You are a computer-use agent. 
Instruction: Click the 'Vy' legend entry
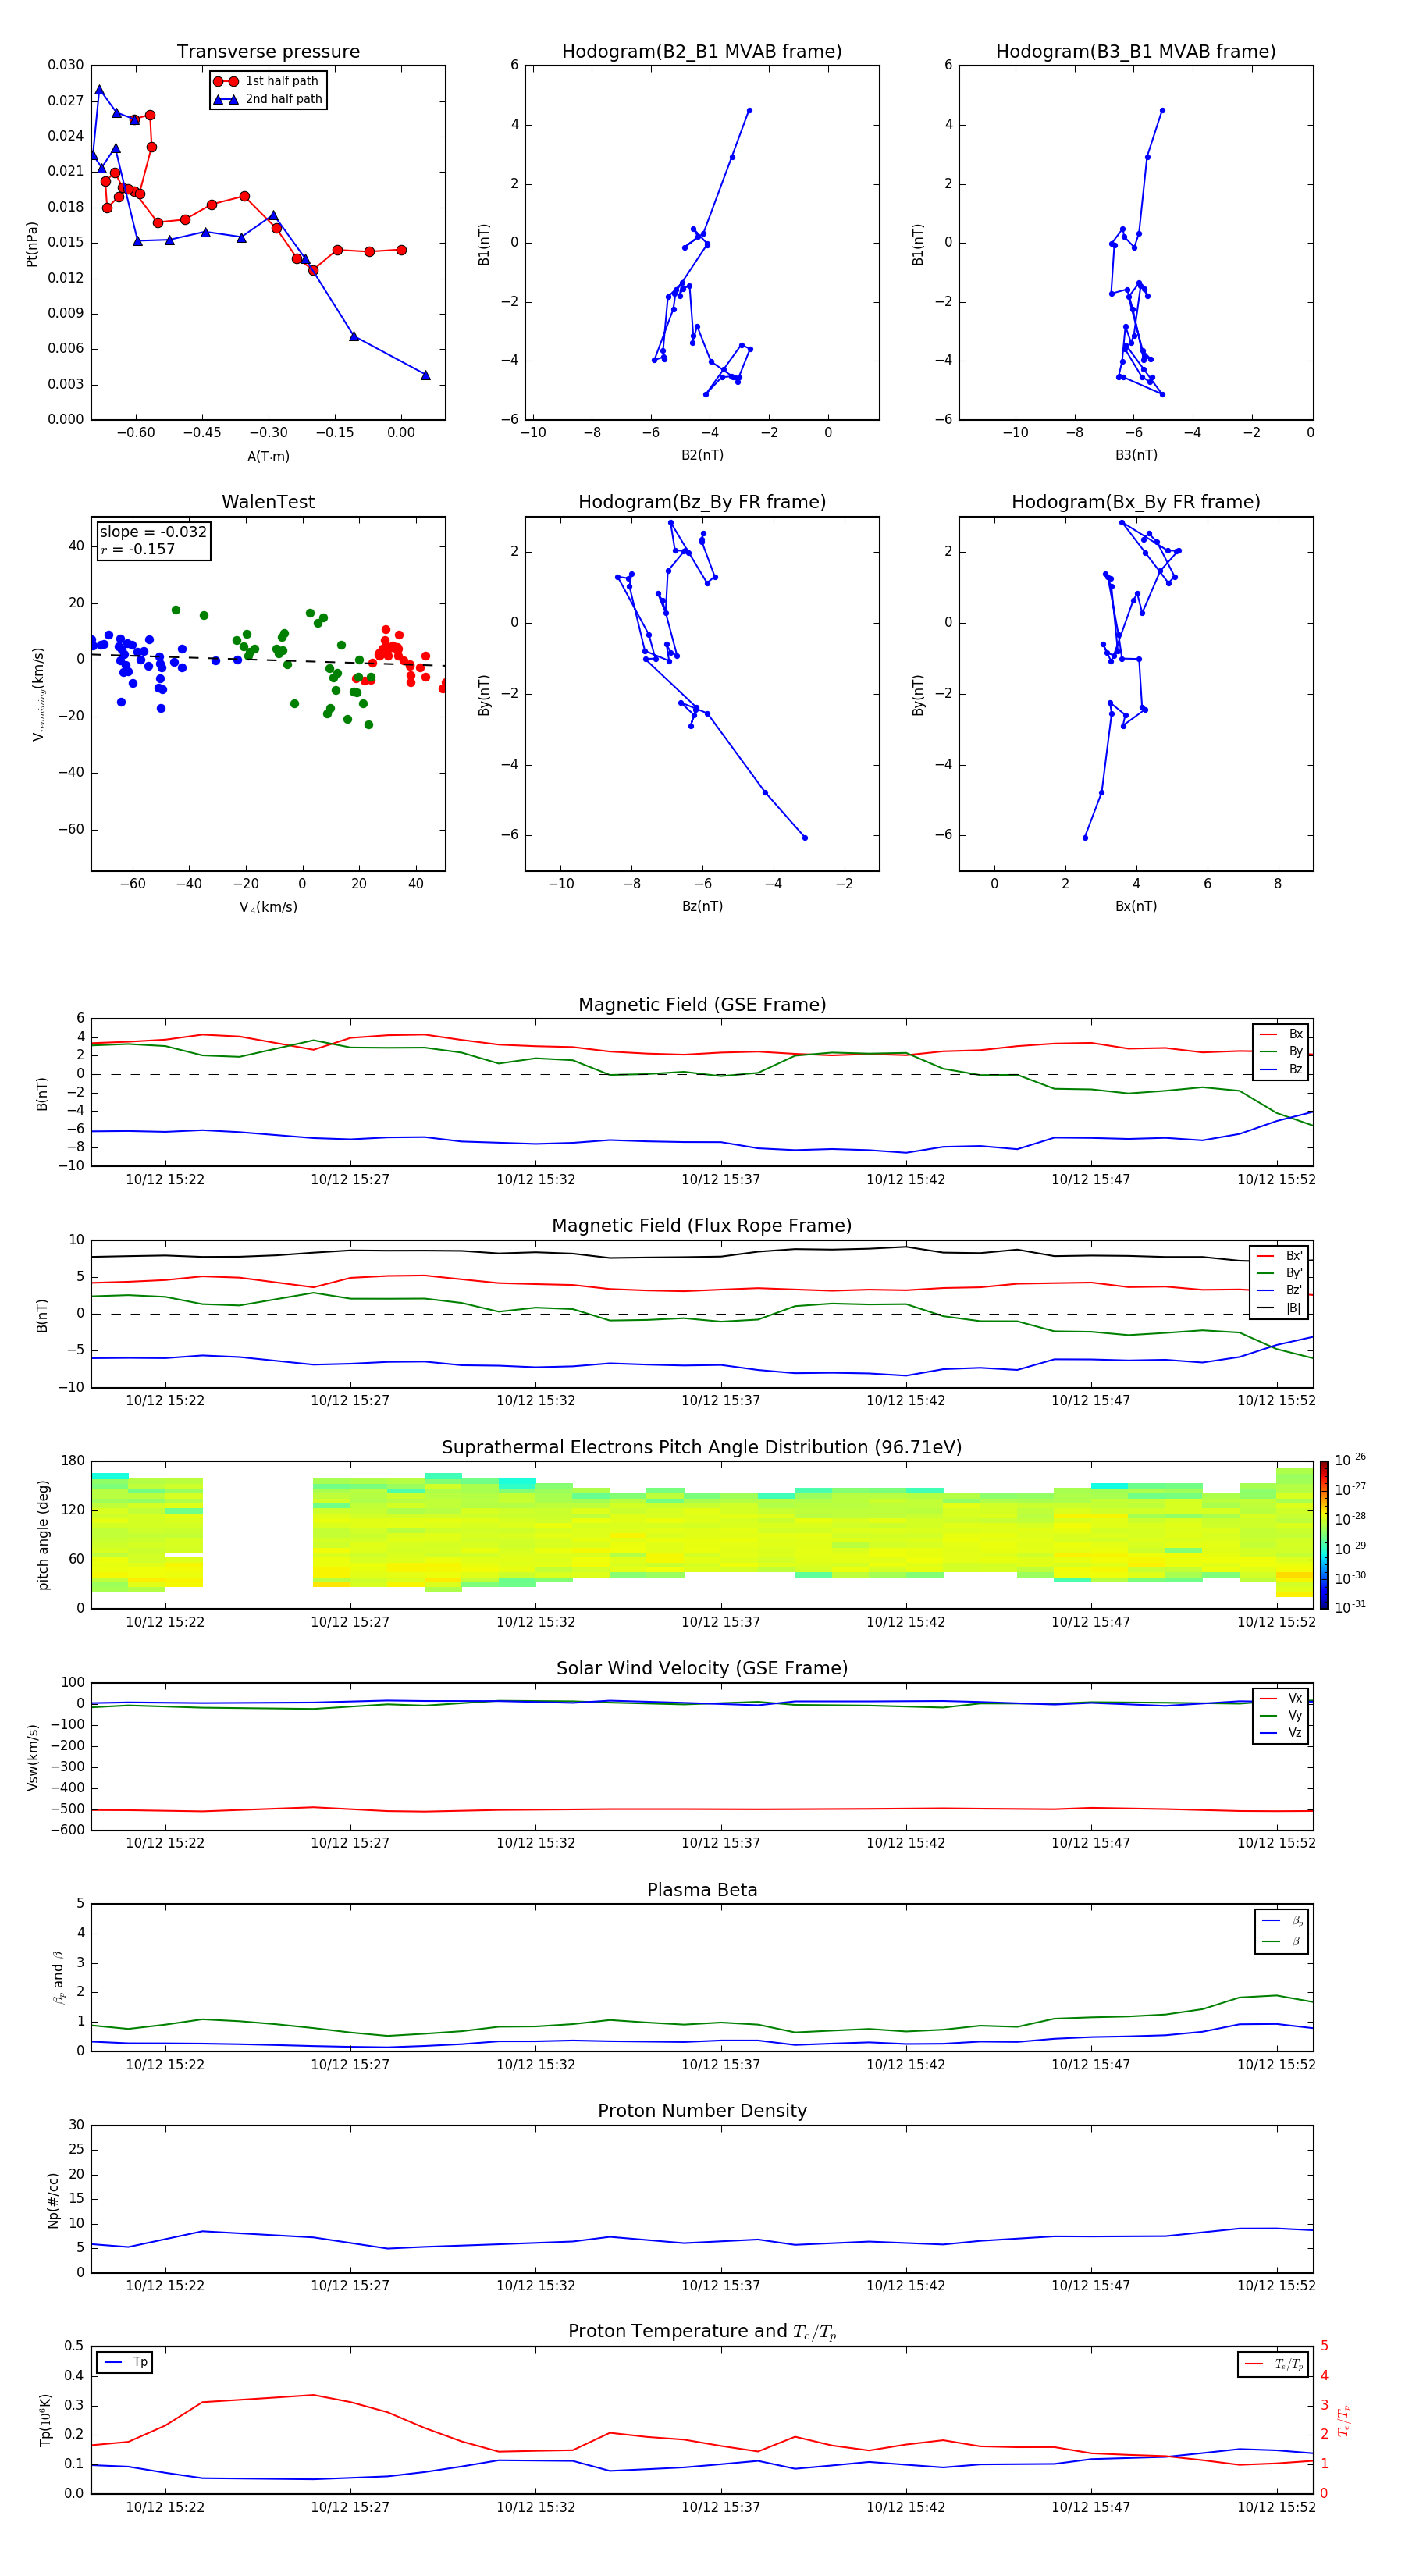coord(1281,1716)
